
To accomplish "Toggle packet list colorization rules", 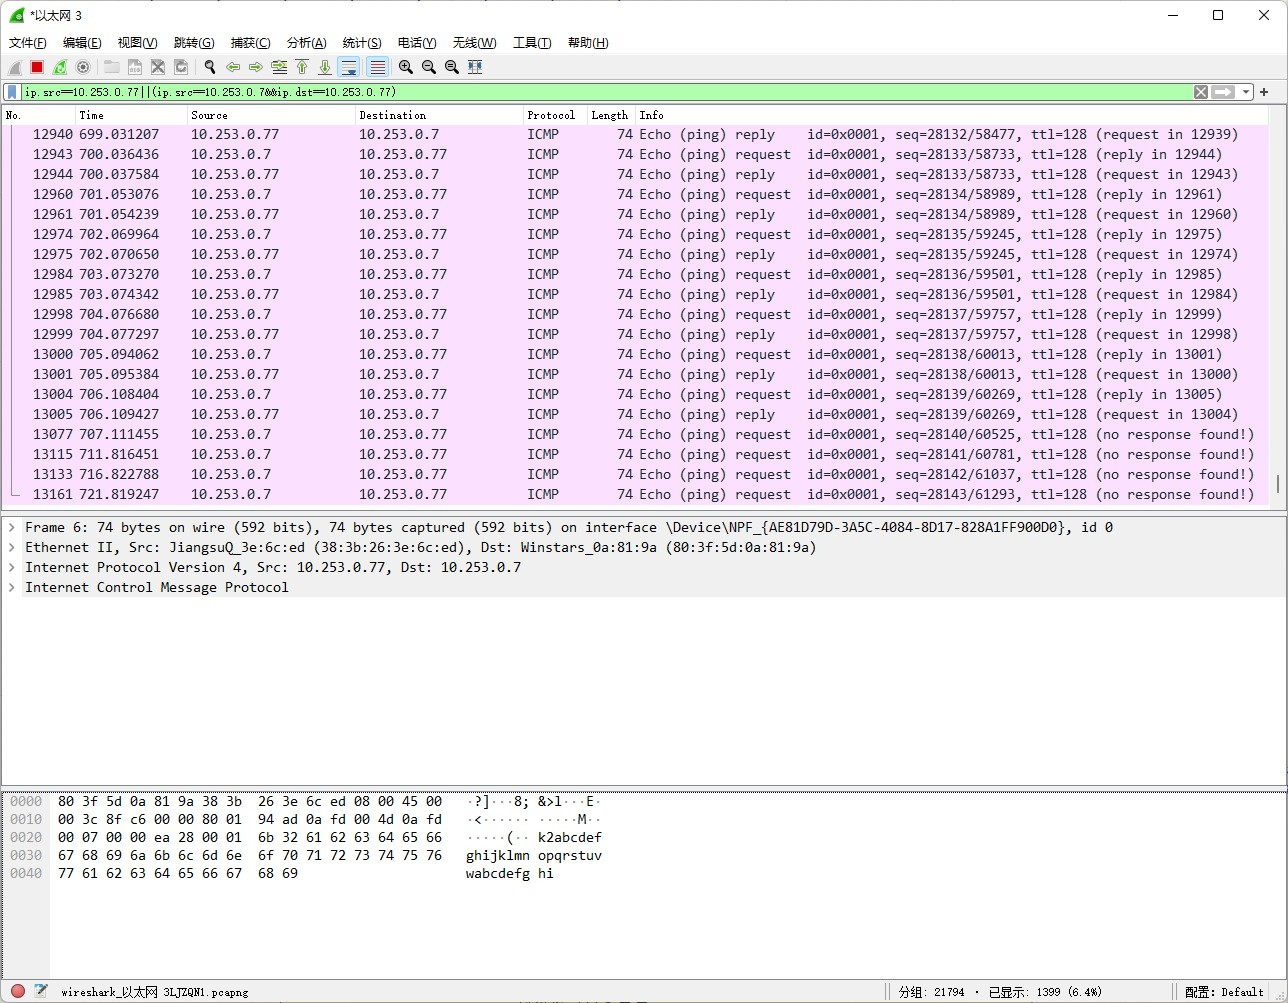I will [x=377, y=67].
